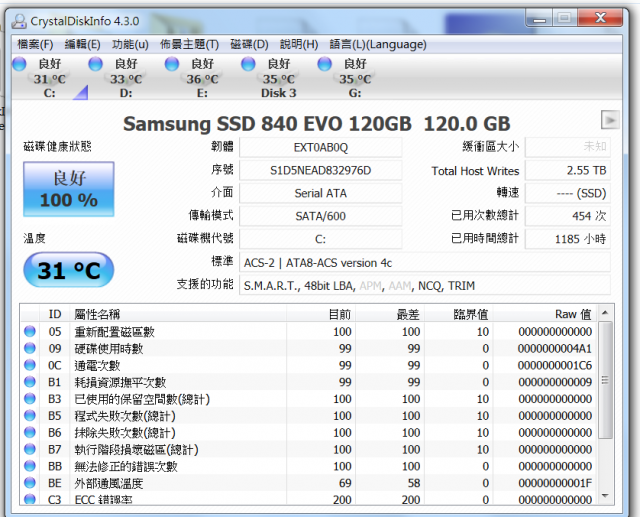Select the 通電次數 attribute row
The image size is (640, 517).
click(309, 365)
